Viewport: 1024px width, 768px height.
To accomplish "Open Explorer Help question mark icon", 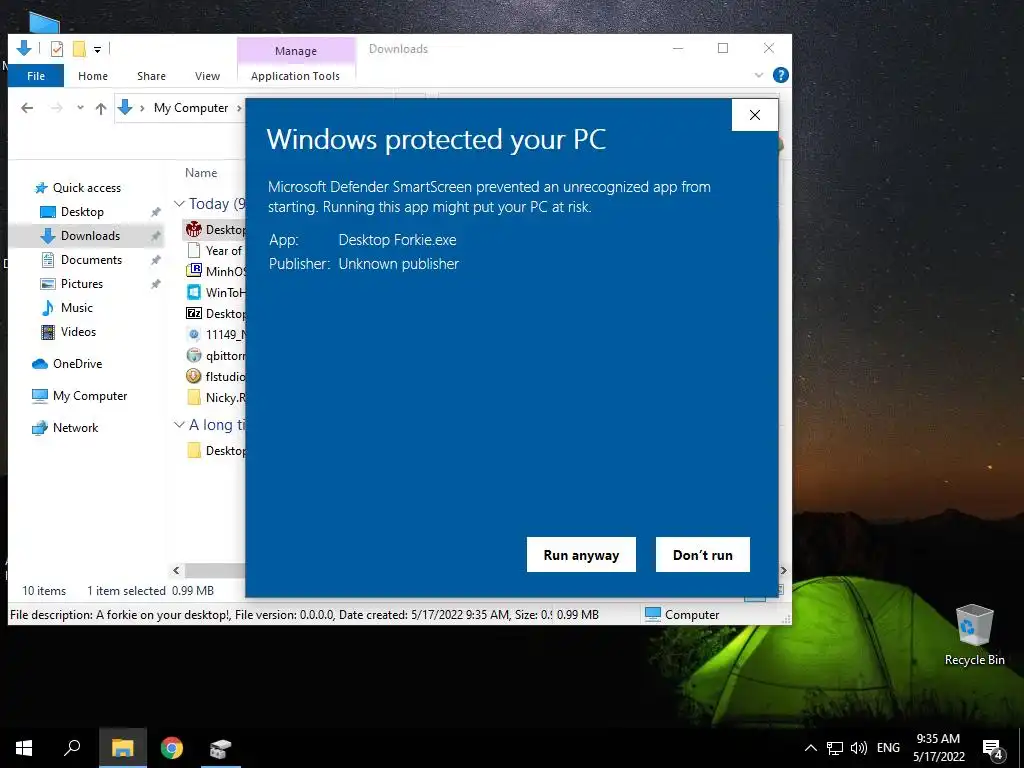I will click(x=780, y=75).
